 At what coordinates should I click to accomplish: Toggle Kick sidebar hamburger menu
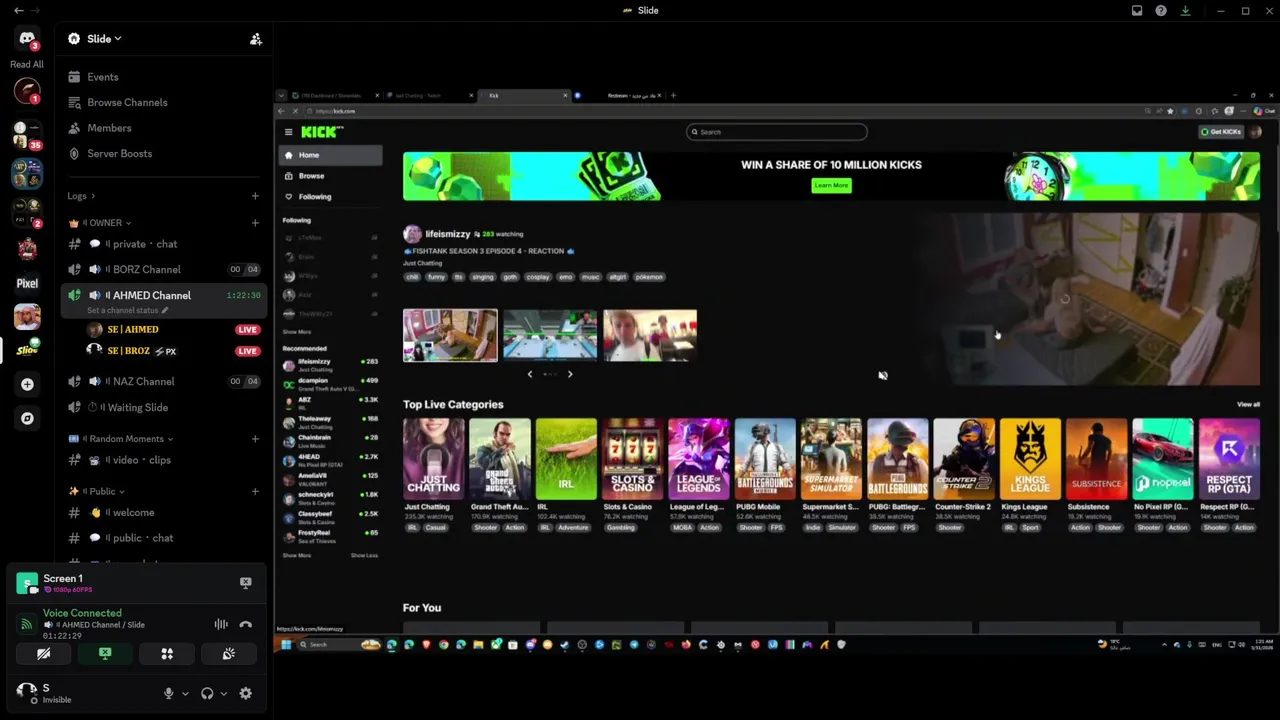(288, 132)
